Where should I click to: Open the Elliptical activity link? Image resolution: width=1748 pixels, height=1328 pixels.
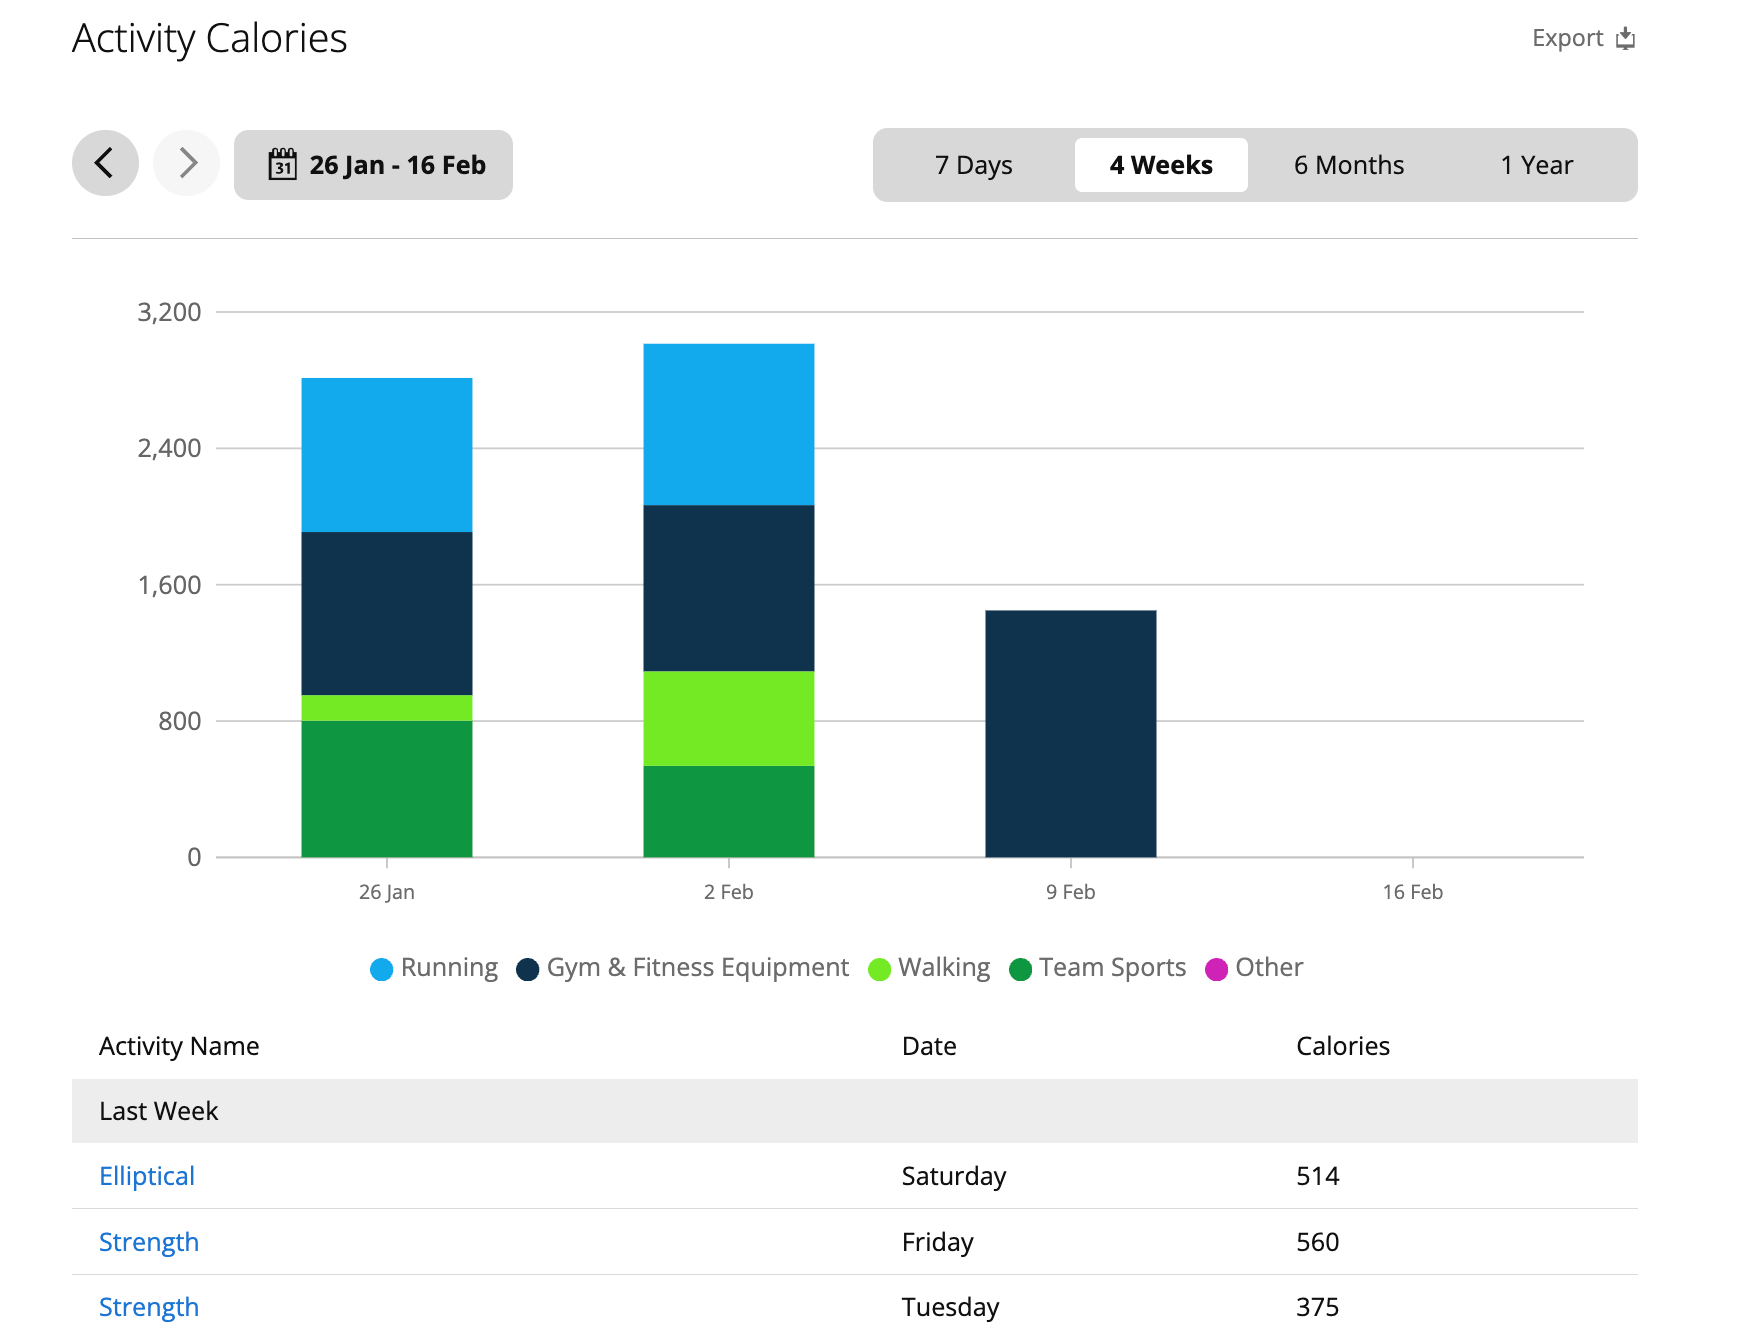[147, 1176]
